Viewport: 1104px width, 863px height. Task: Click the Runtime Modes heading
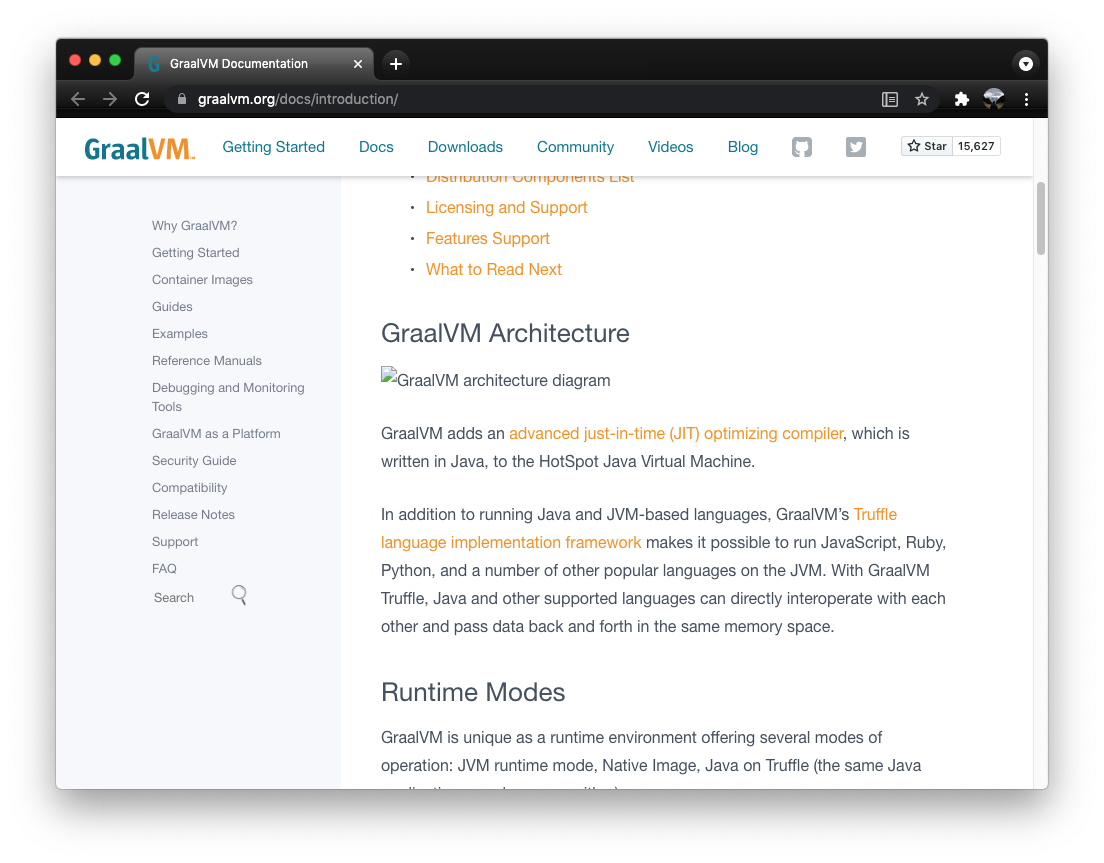pos(472,693)
